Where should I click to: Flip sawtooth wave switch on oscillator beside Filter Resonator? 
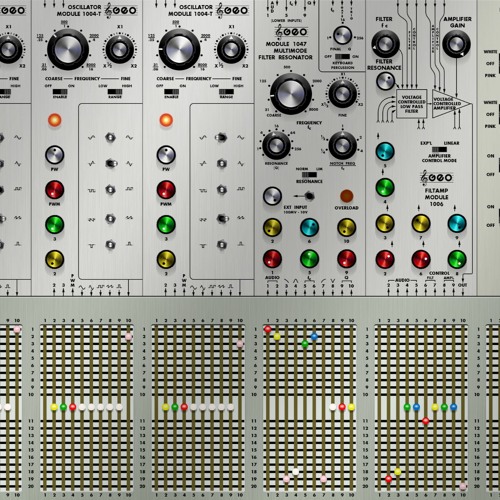point(222,219)
